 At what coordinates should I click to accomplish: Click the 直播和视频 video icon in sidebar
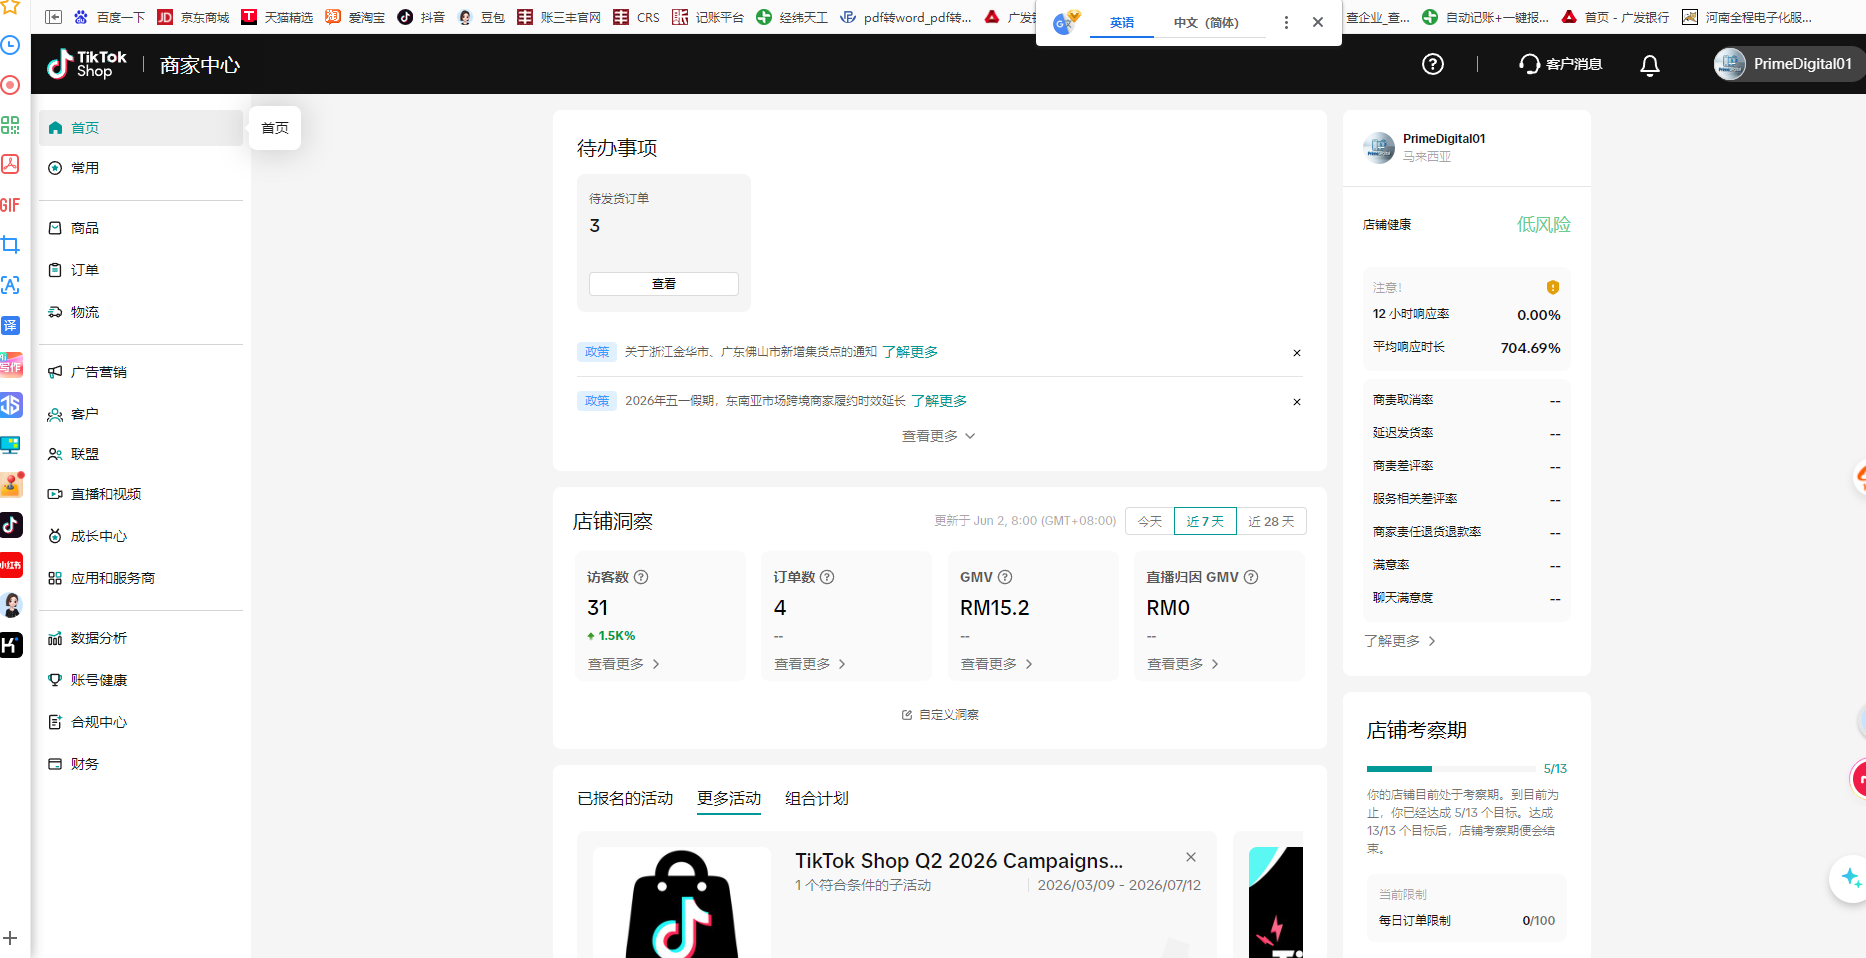(55, 494)
